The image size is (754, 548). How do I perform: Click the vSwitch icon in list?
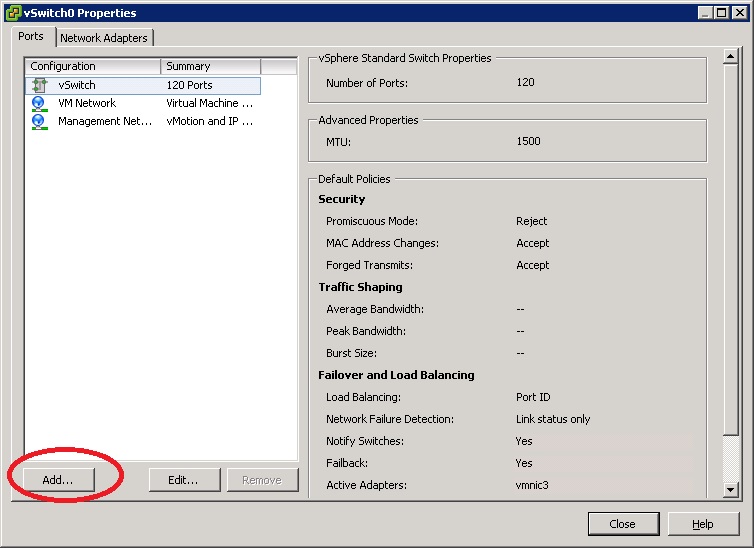coord(39,86)
